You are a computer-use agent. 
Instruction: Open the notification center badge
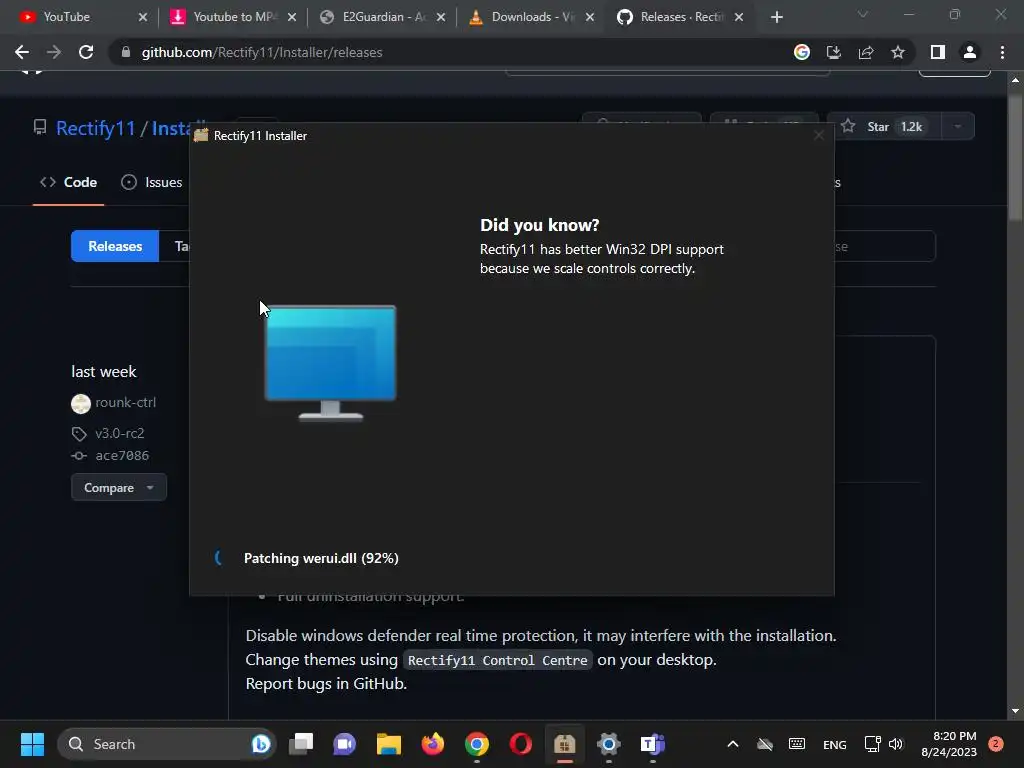pyautogui.click(x=996, y=744)
